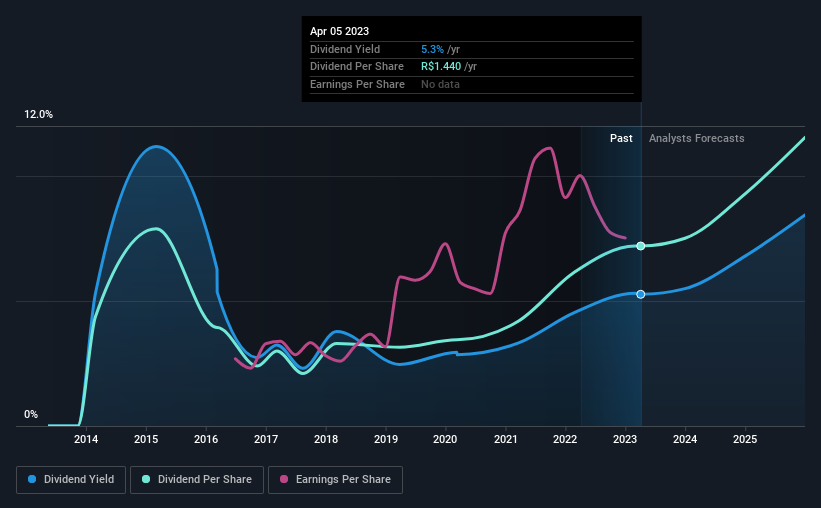The width and height of the screenshot is (821, 508).
Task: Click 'Dividend Per Share' row label in tooltip
Action: (357, 67)
